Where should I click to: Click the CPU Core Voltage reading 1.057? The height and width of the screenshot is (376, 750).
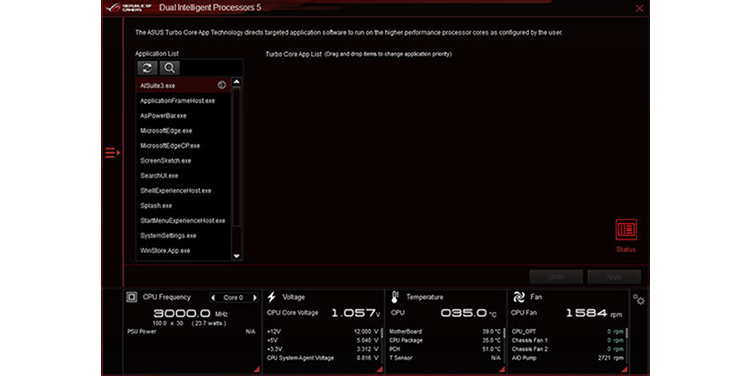pyautogui.click(x=356, y=313)
